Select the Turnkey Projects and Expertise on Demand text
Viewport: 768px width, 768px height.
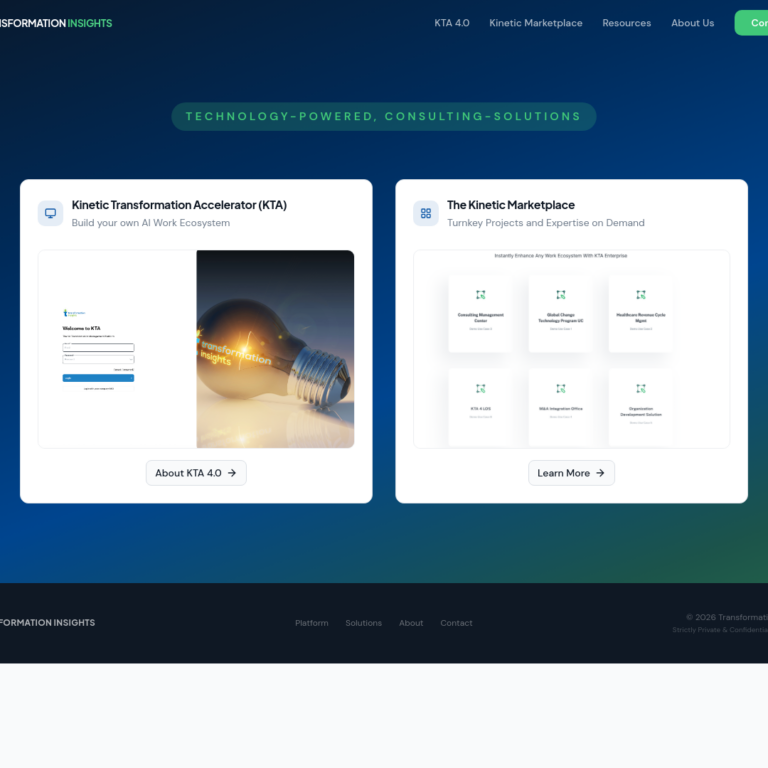[x=546, y=223]
